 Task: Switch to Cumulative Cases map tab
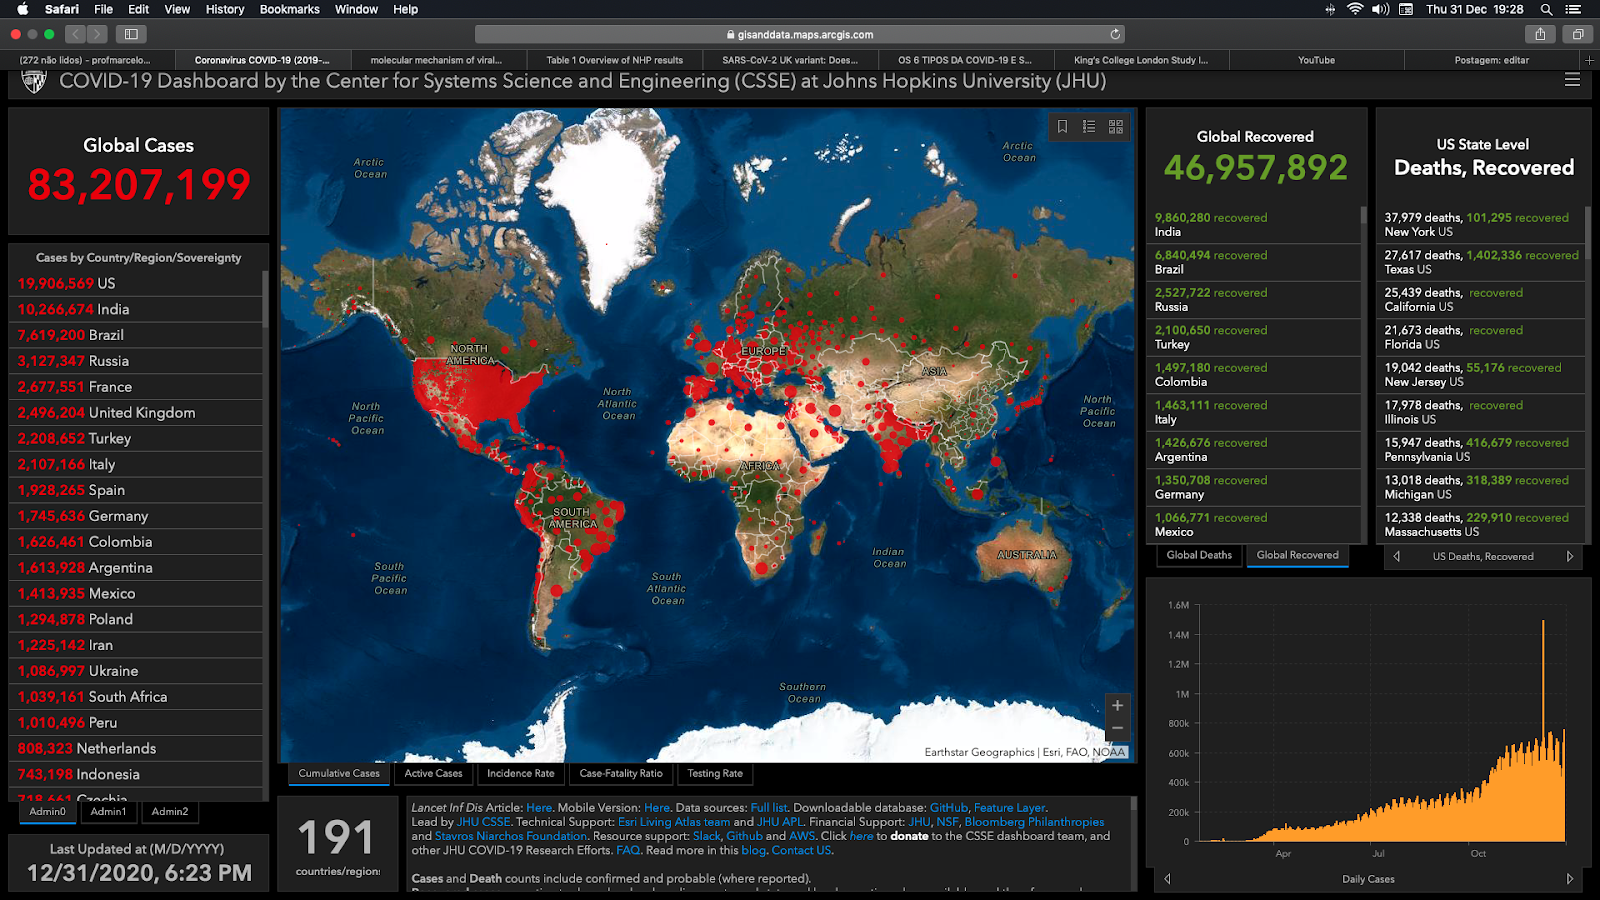339,773
